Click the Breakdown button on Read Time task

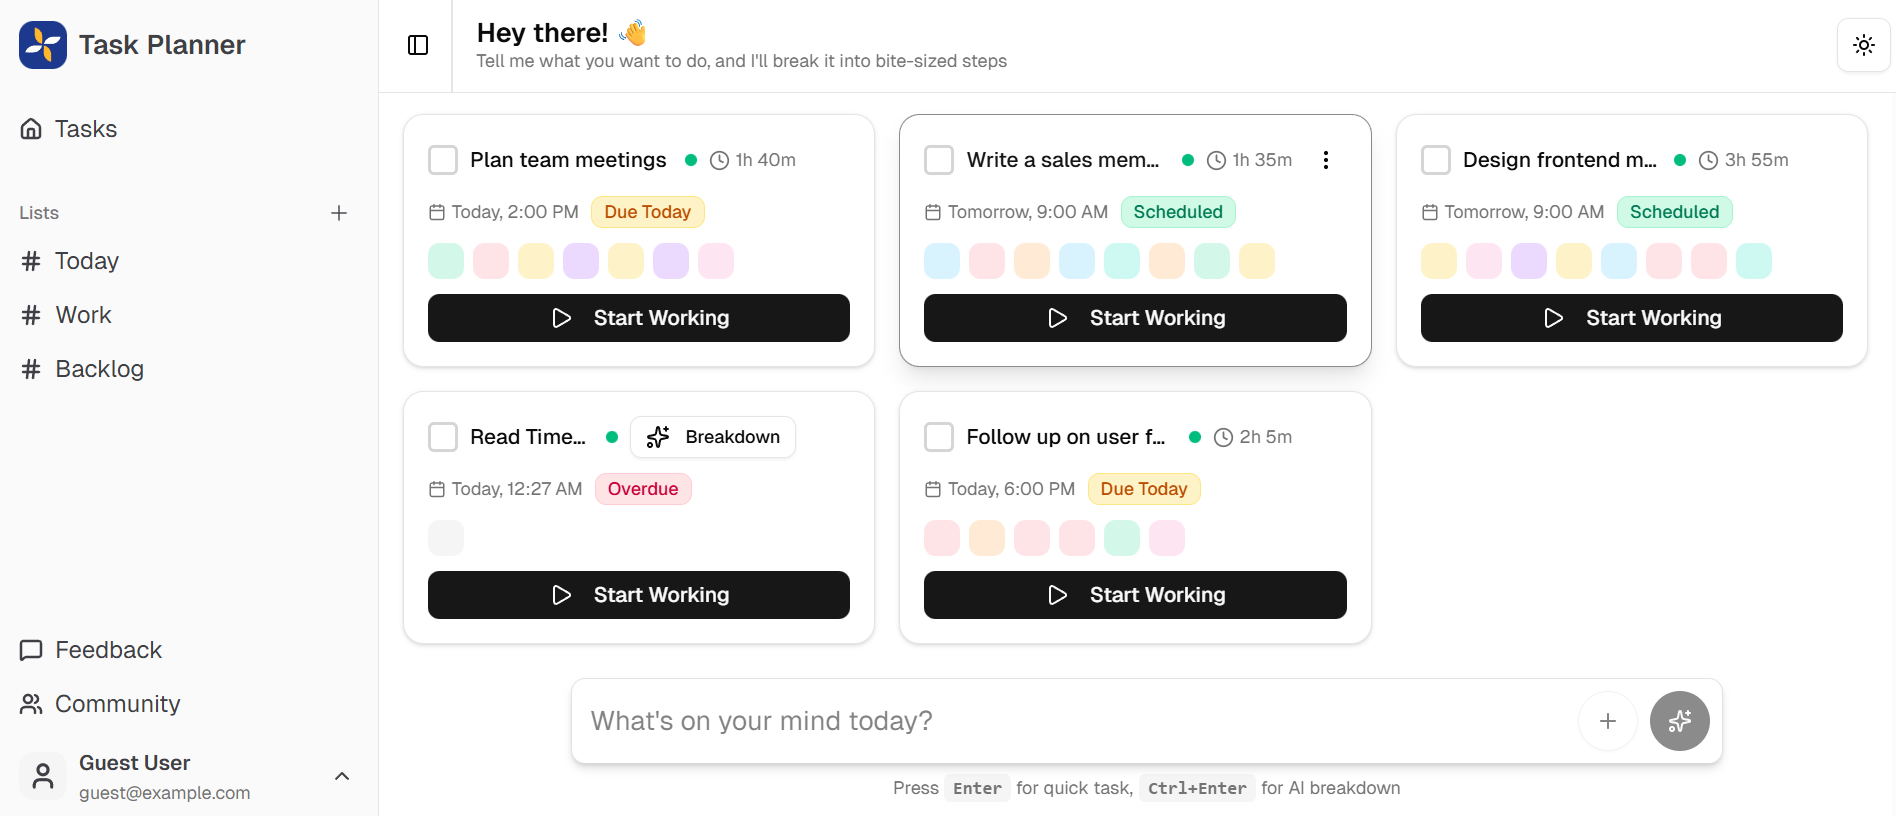click(x=712, y=437)
